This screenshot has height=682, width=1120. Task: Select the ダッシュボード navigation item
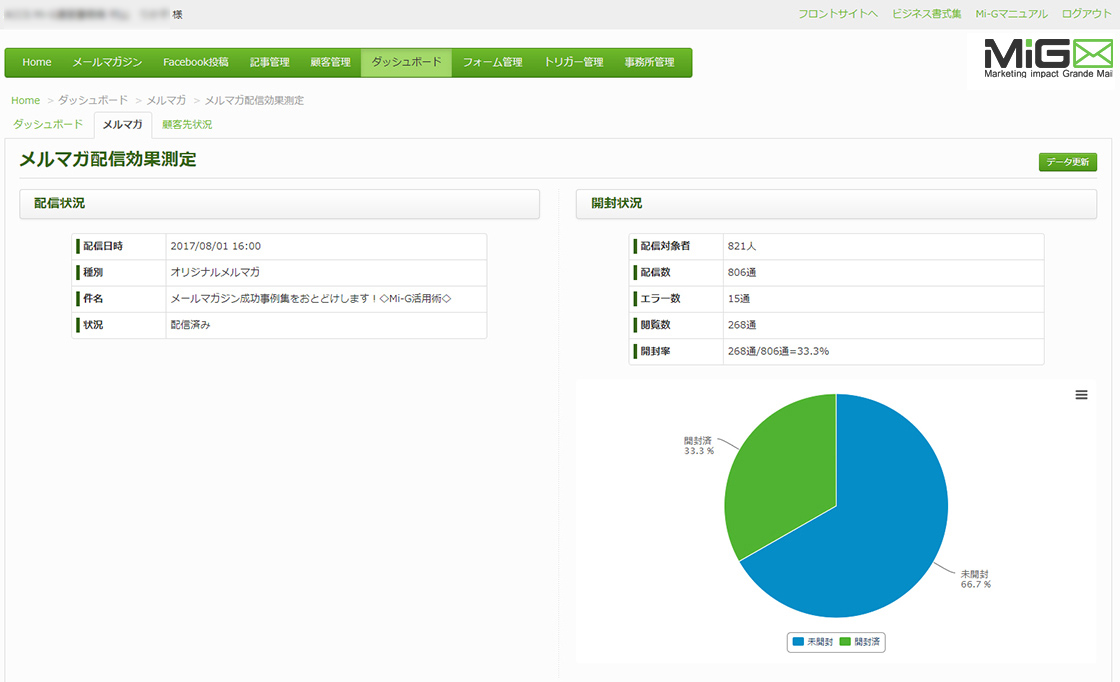(x=406, y=62)
